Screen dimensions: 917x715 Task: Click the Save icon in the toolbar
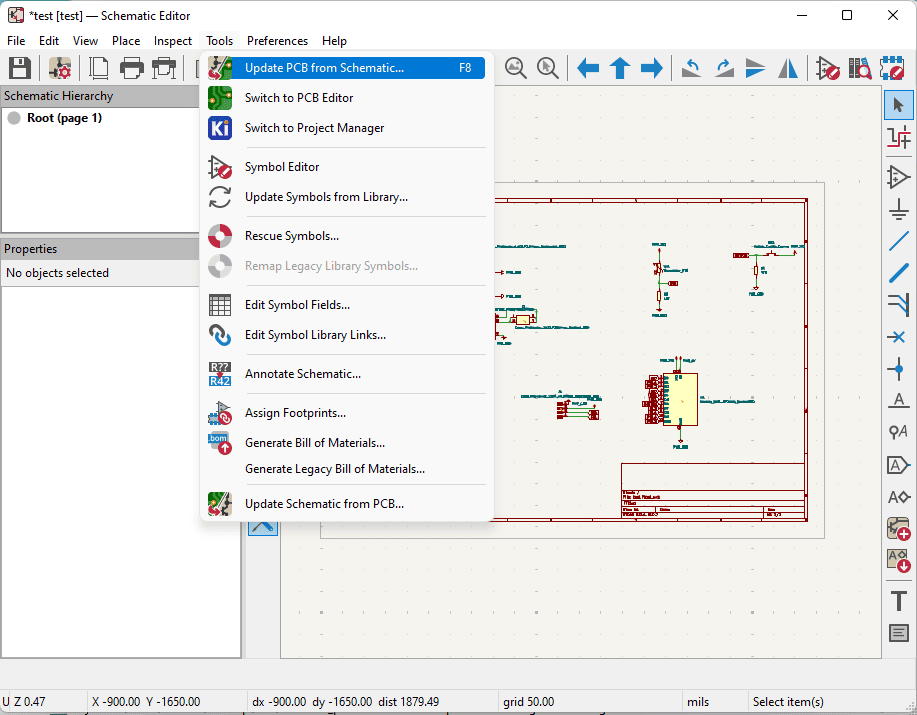tap(19, 68)
